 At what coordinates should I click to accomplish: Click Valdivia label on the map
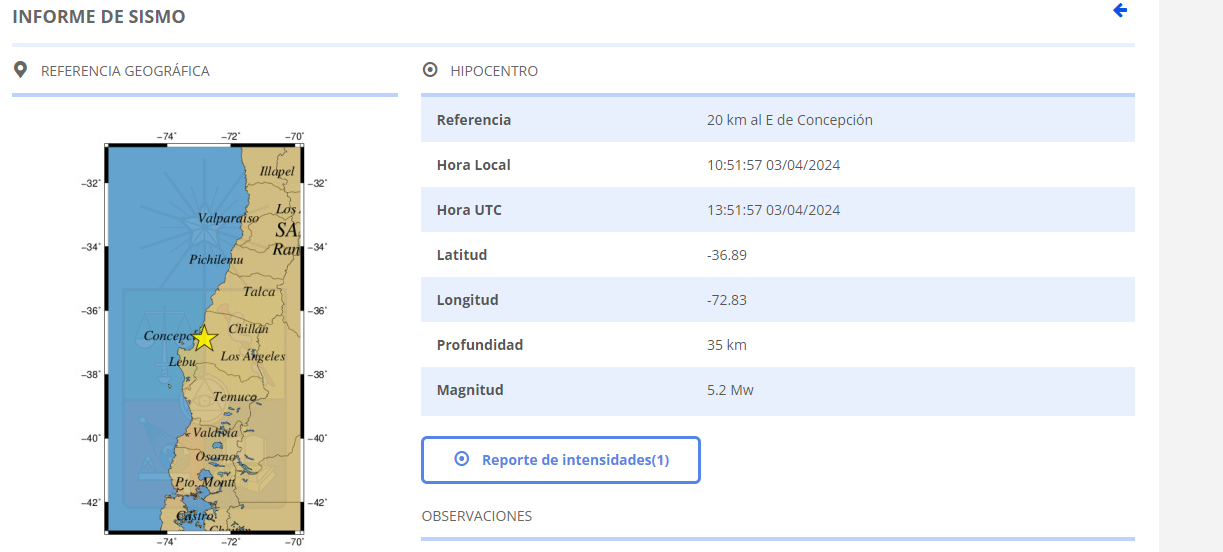[x=216, y=433]
